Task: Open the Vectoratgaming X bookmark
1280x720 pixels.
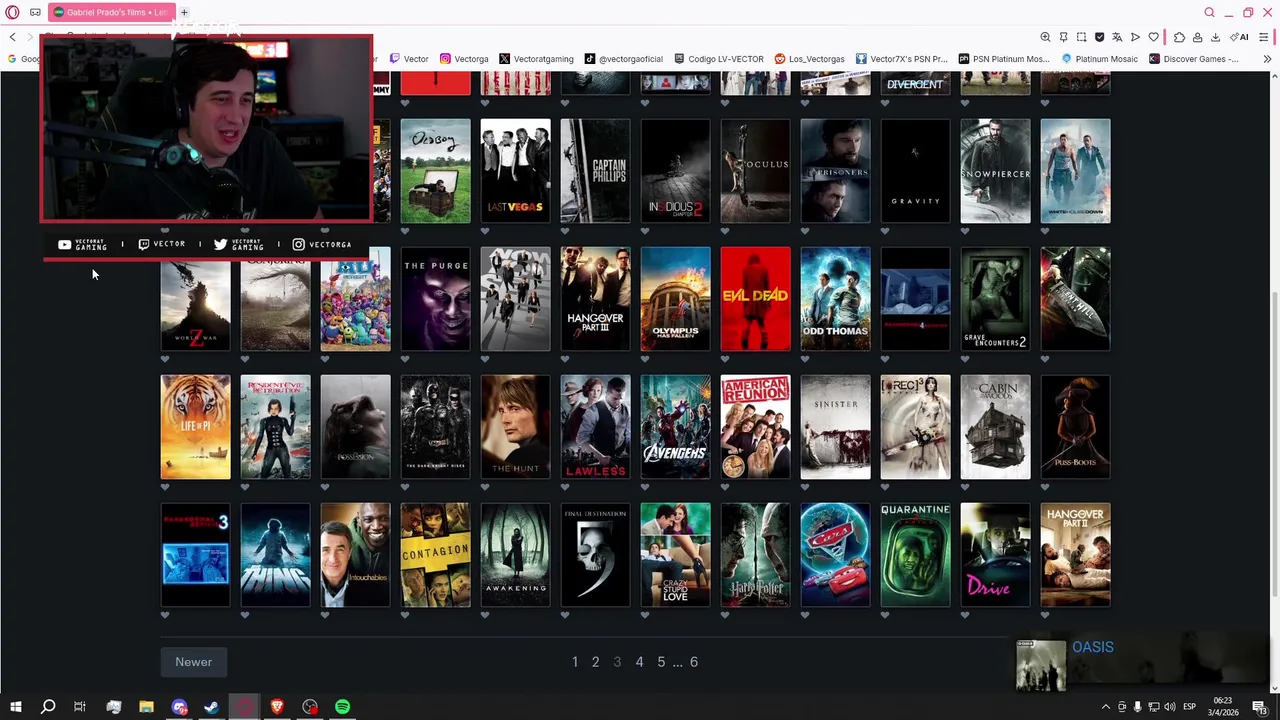Action: pyautogui.click(x=536, y=59)
